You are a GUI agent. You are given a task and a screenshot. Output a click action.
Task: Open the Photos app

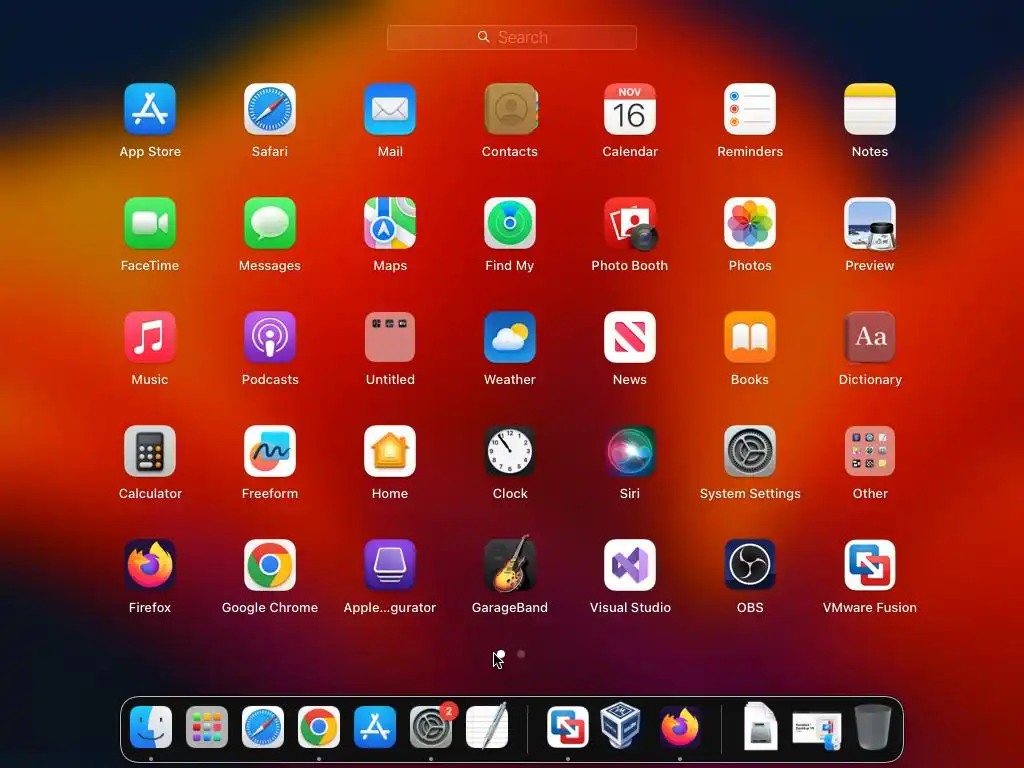(750, 223)
